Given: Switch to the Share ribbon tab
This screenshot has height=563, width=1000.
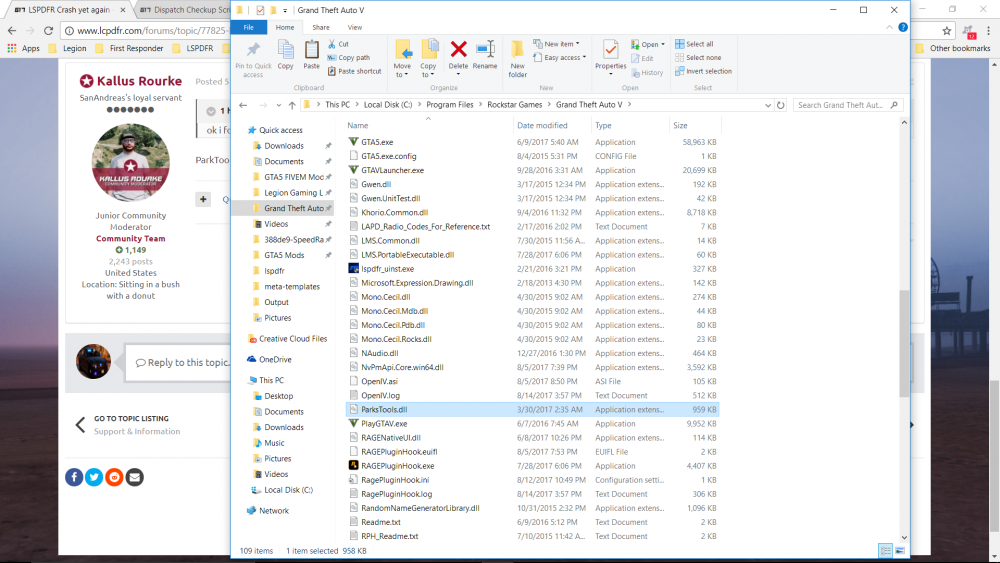Looking at the screenshot, I should (x=321, y=27).
